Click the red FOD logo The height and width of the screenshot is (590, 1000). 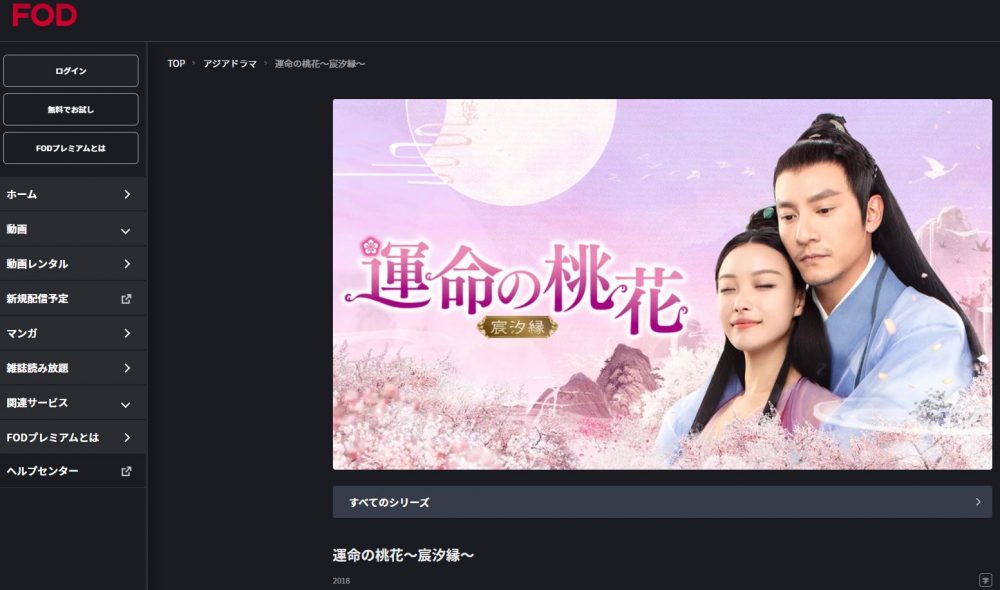(x=44, y=15)
